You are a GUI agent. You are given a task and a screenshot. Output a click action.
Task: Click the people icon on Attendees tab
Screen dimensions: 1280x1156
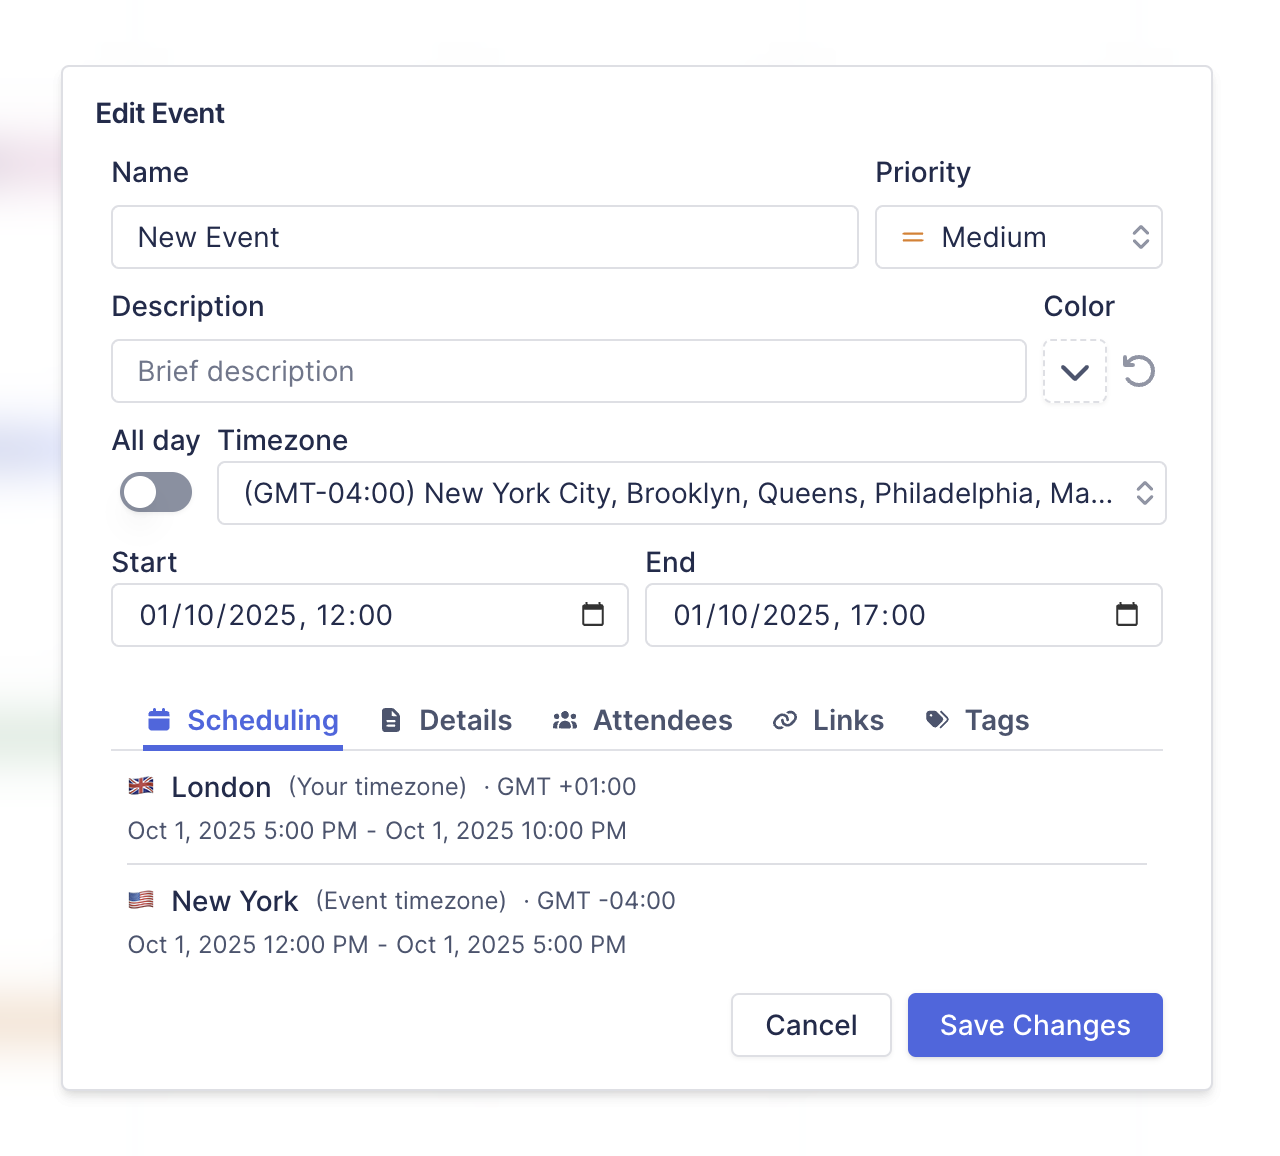(x=565, y=720)
